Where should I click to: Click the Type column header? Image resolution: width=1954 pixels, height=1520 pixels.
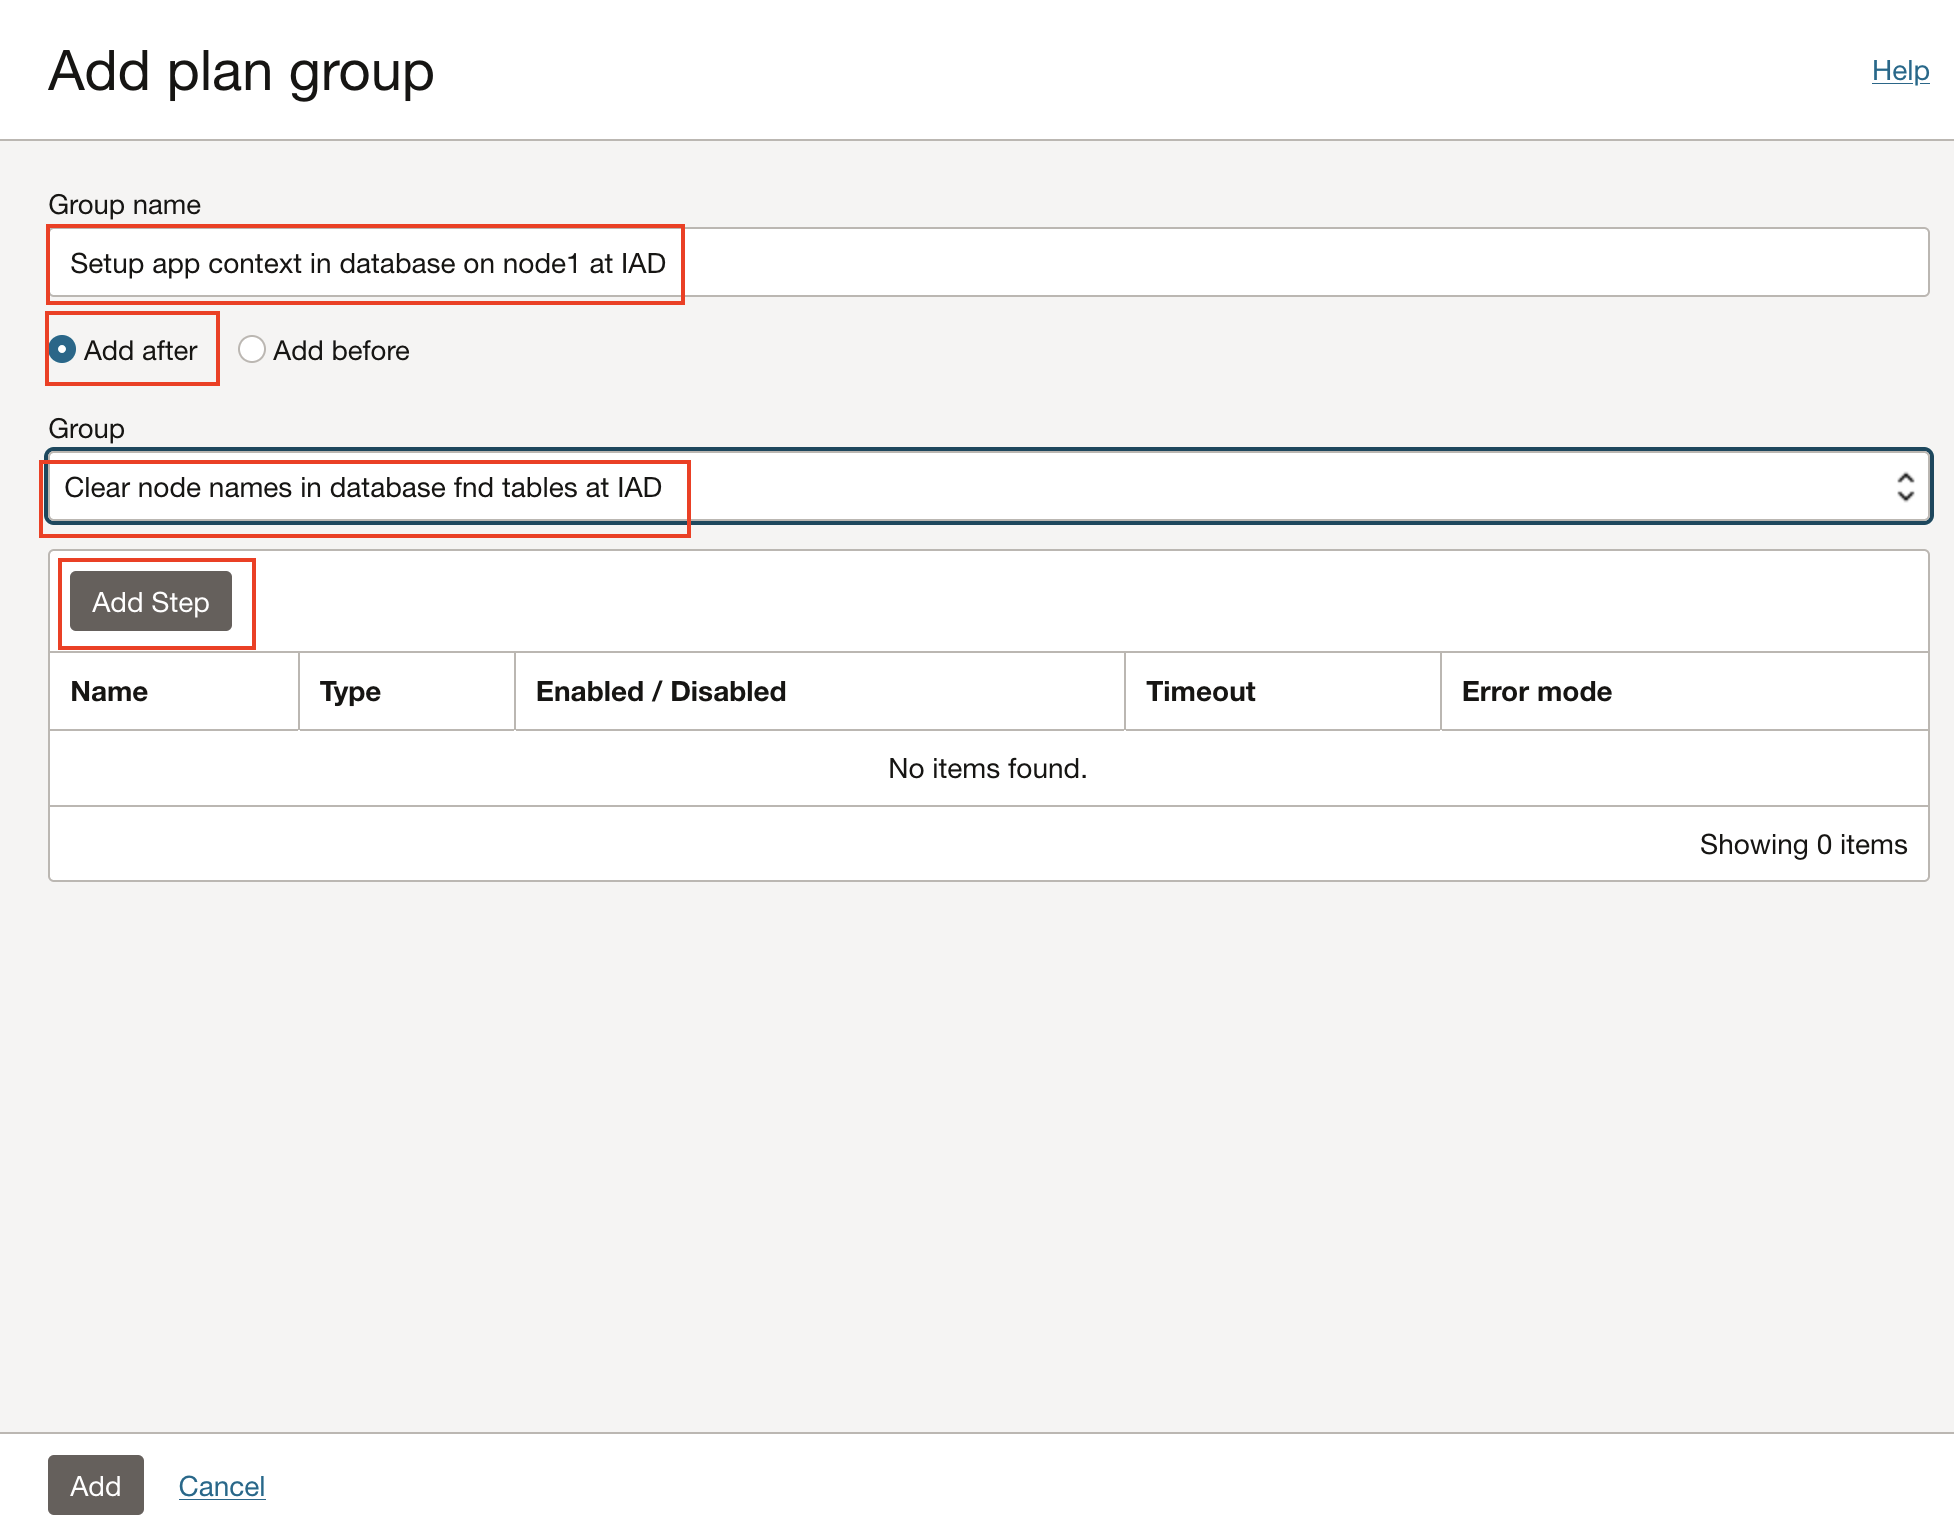coord(350,692)
